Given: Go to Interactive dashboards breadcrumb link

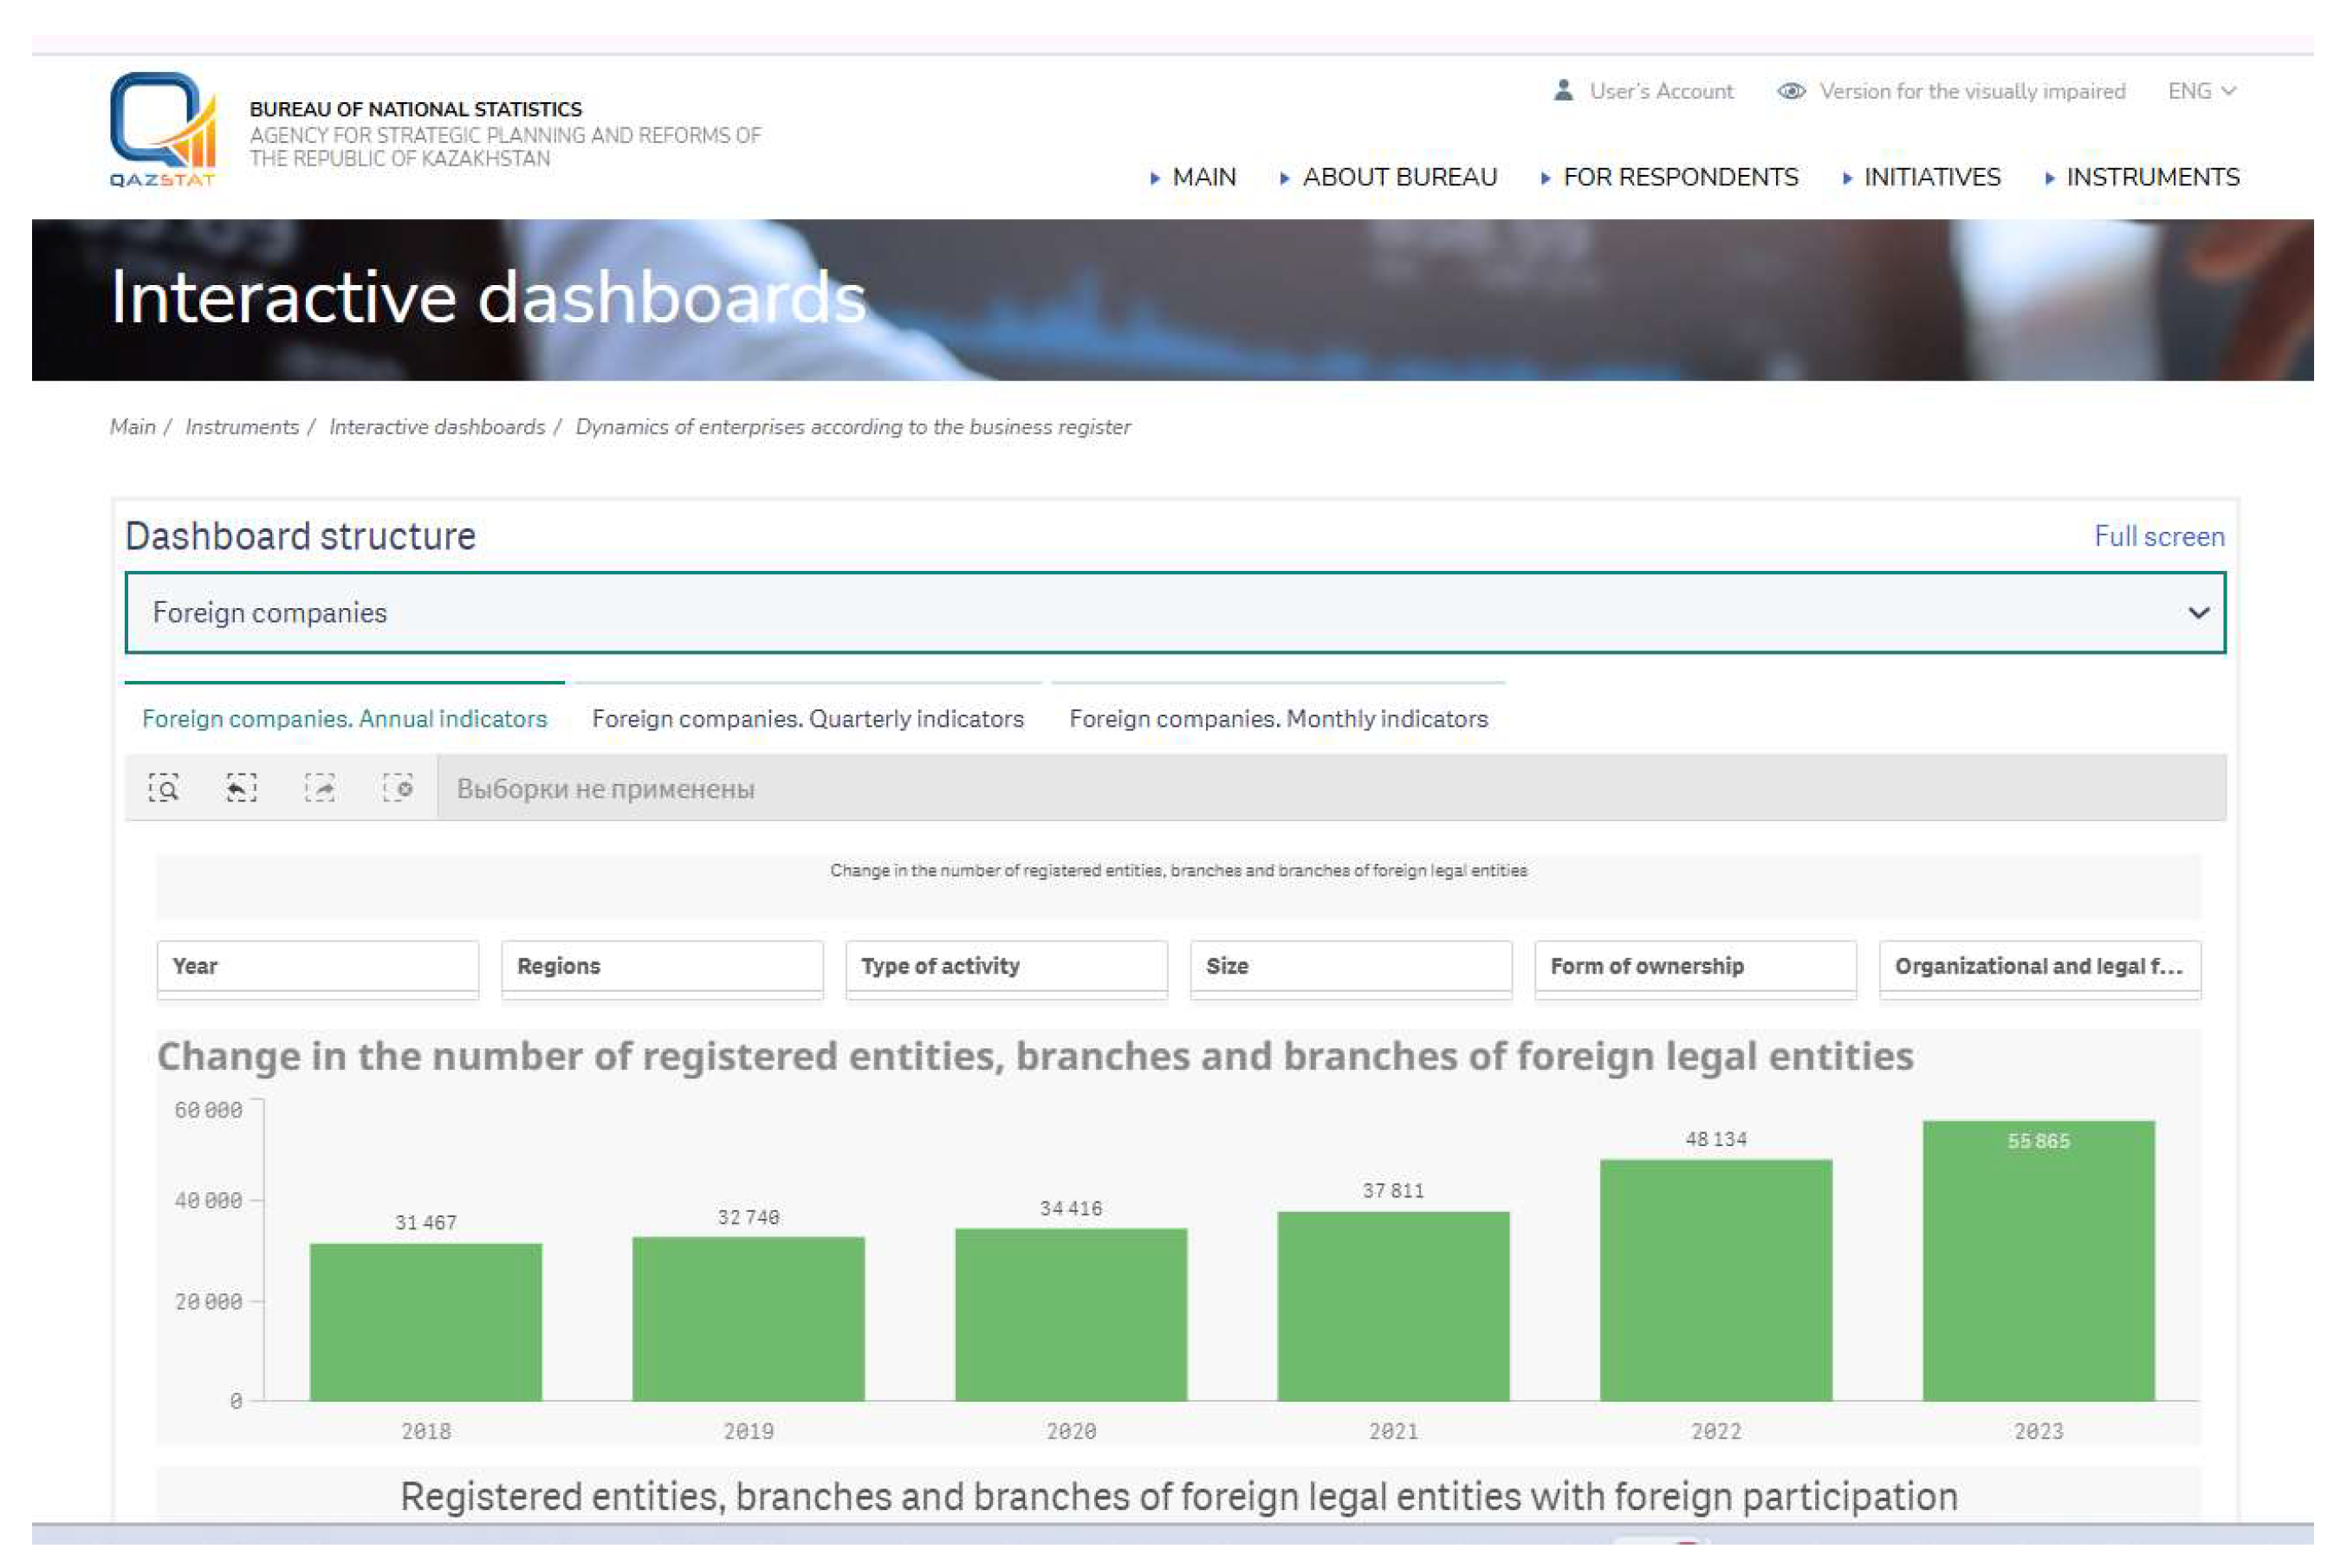Looking at the screenshot, I should 437,427.
